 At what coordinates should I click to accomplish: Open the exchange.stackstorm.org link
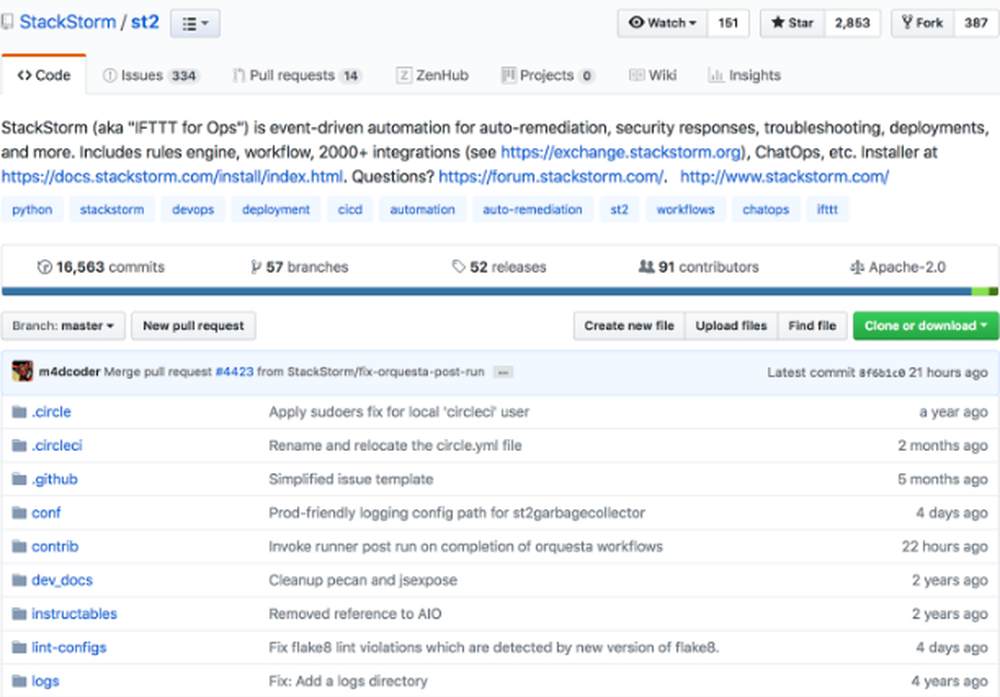pos(622,152)
